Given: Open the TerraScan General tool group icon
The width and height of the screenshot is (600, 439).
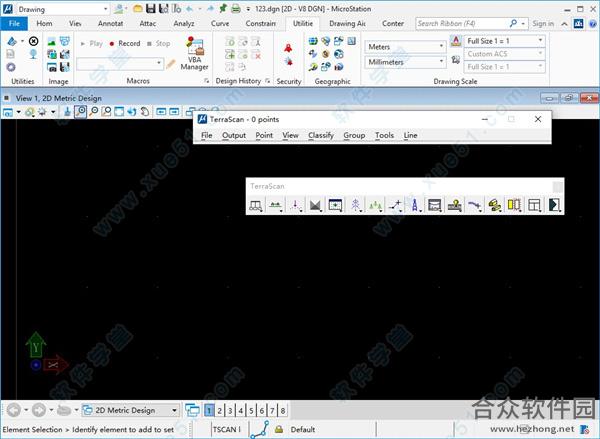Looking at the screenshot, I should pyautogui.click(x=256, y=206).
